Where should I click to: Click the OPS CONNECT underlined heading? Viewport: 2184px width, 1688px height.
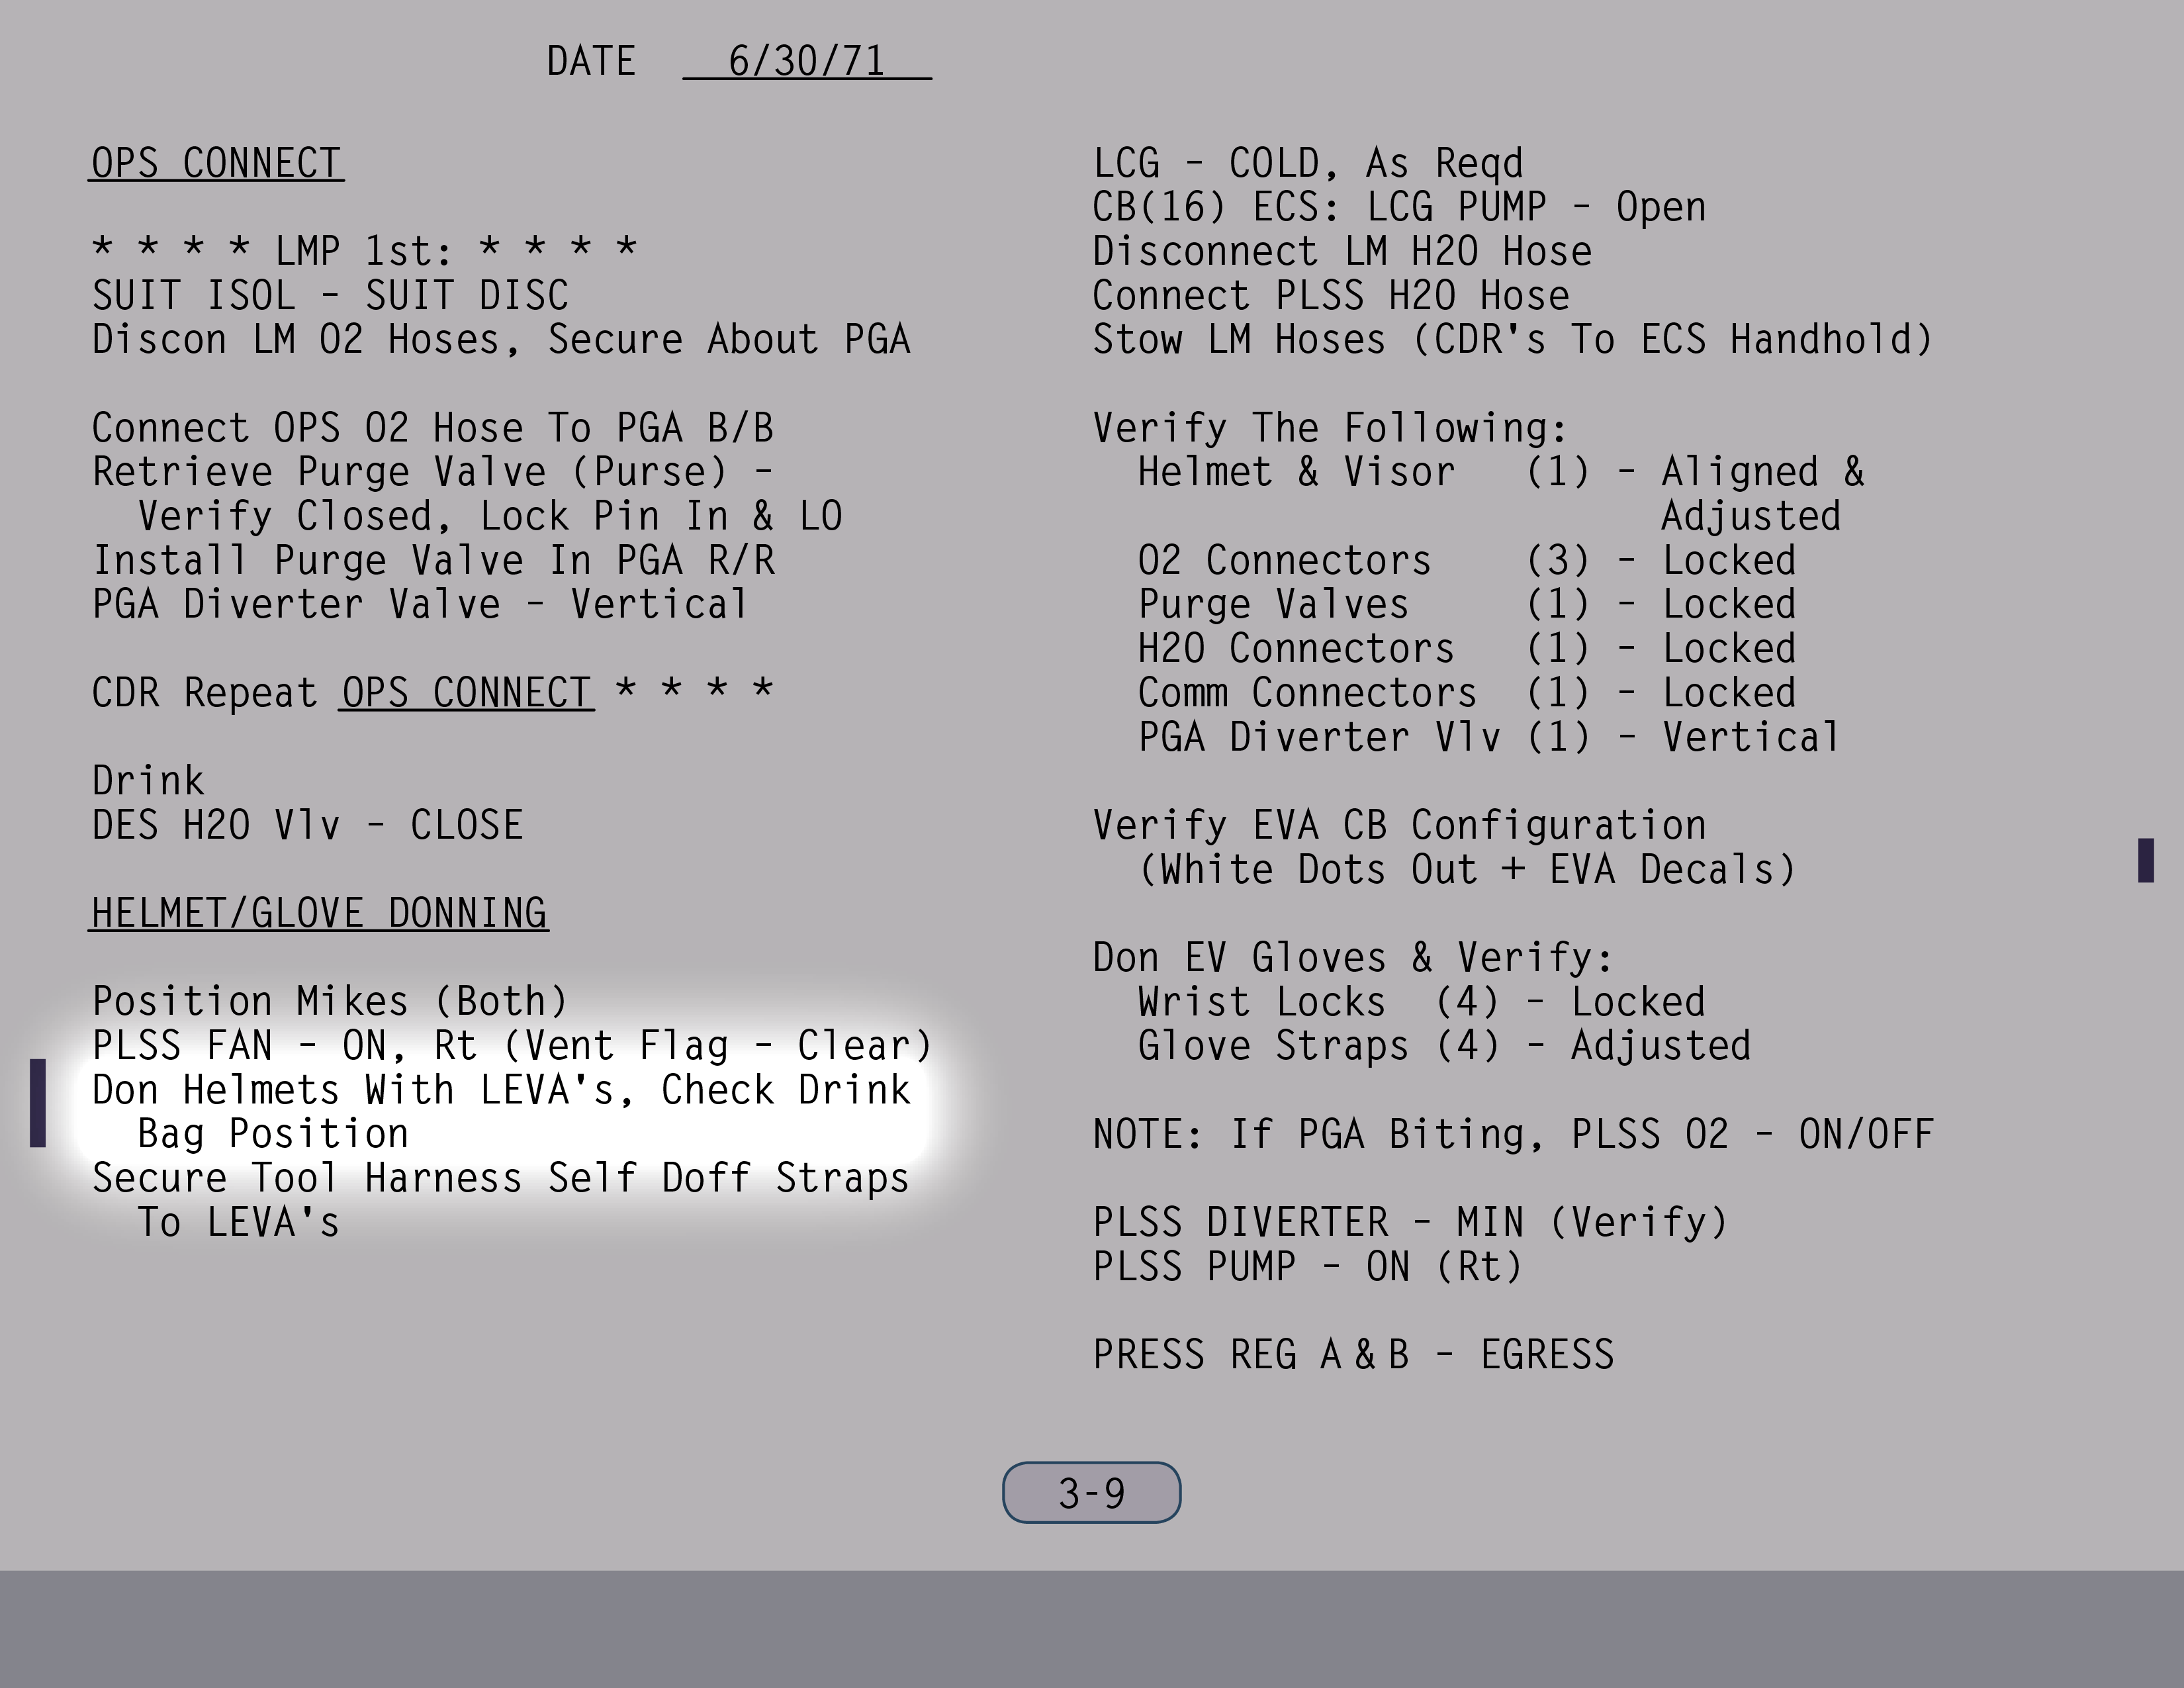(217, 163)
